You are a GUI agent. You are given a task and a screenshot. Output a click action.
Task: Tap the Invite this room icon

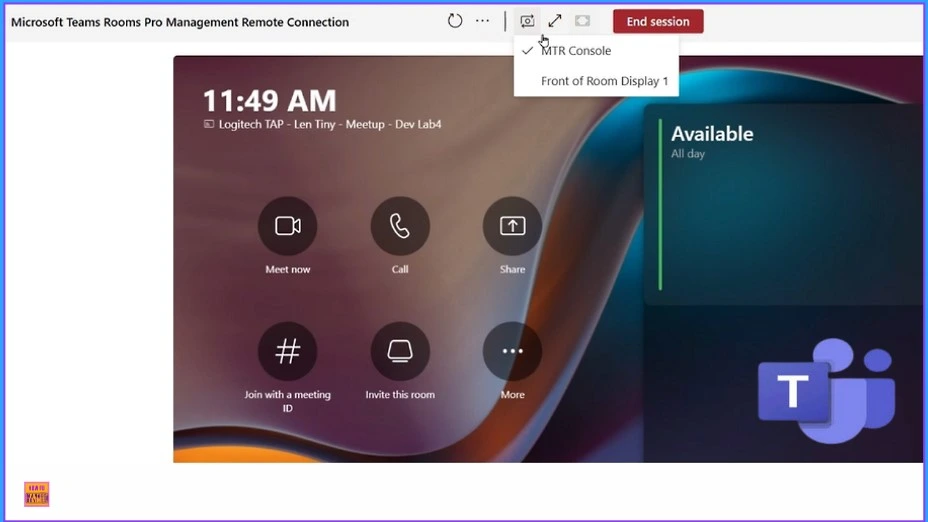pos(400,351)
